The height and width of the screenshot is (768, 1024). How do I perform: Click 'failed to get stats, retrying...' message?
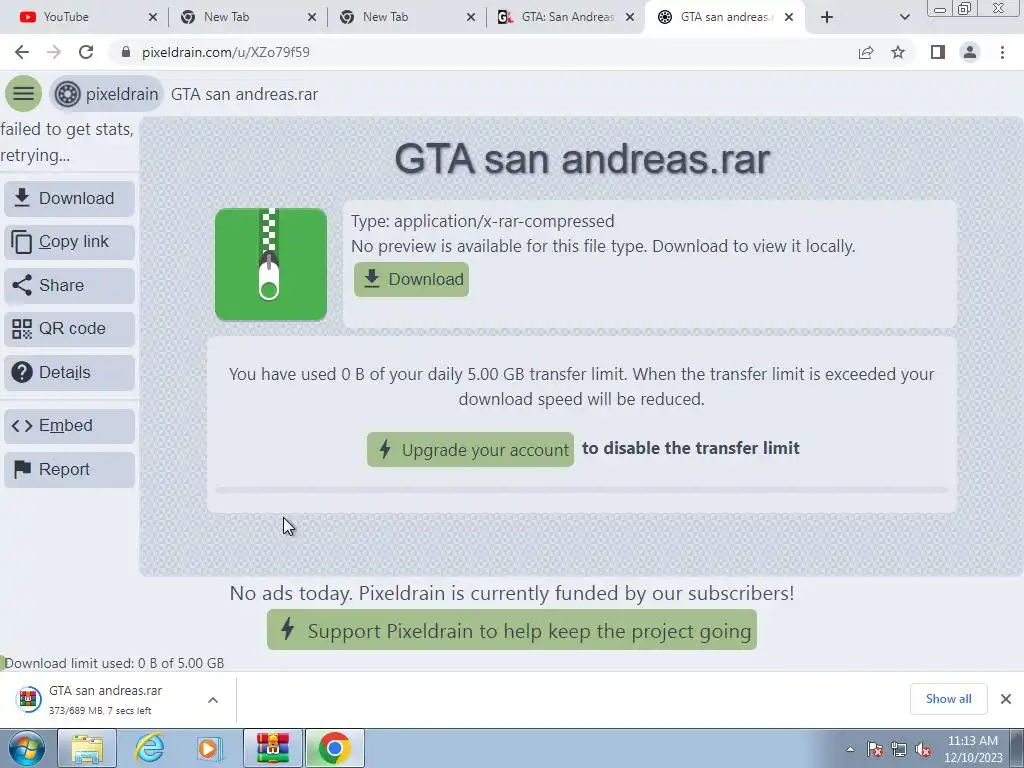click(x=67, y=142)
